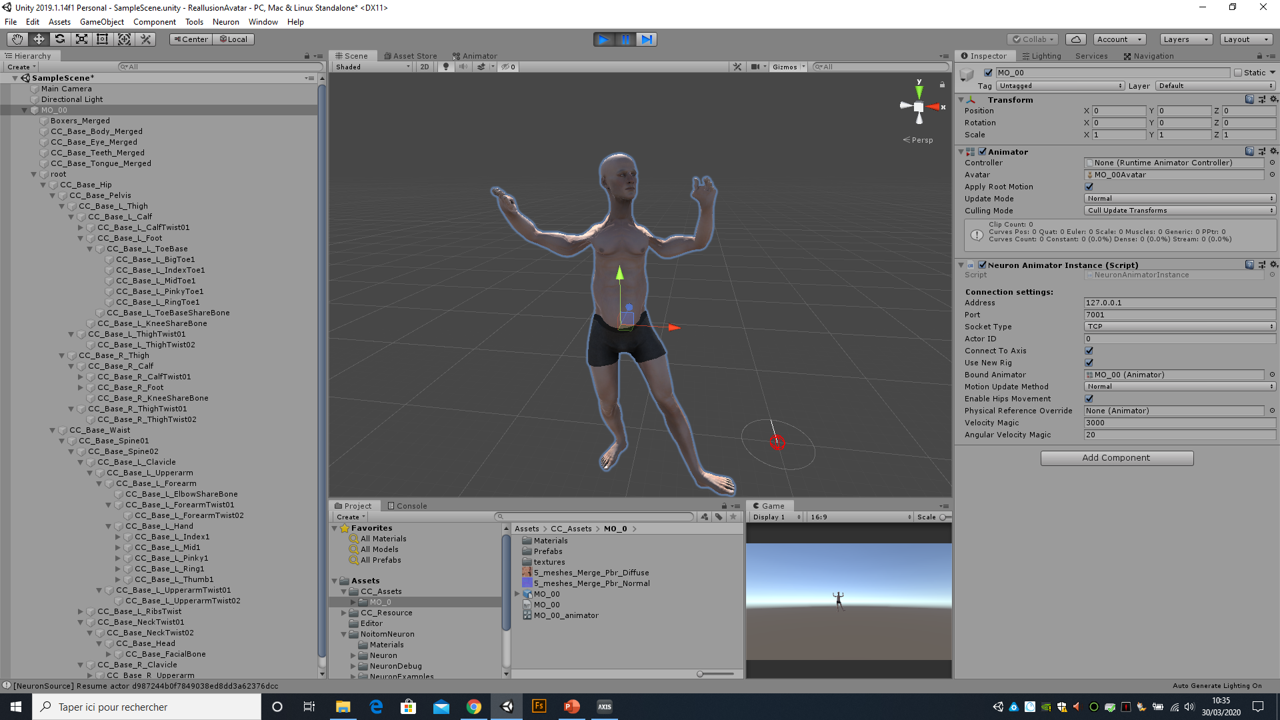Switch to the Console tab
1280x720 pixels.
[x=407, y=506]
